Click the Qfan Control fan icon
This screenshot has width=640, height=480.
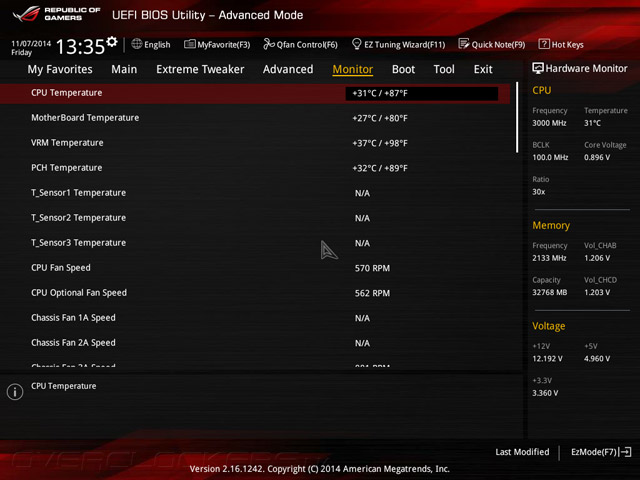point(269,44)
